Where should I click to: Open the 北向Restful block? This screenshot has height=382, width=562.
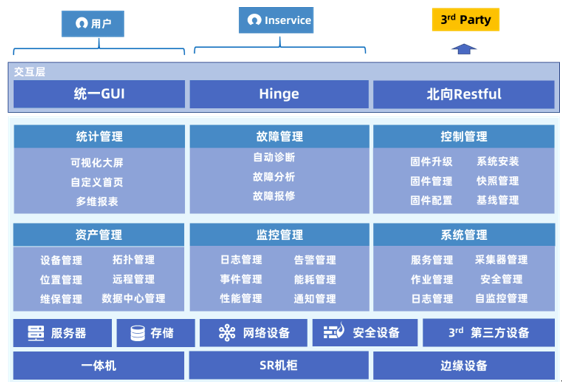pos(464,94)
